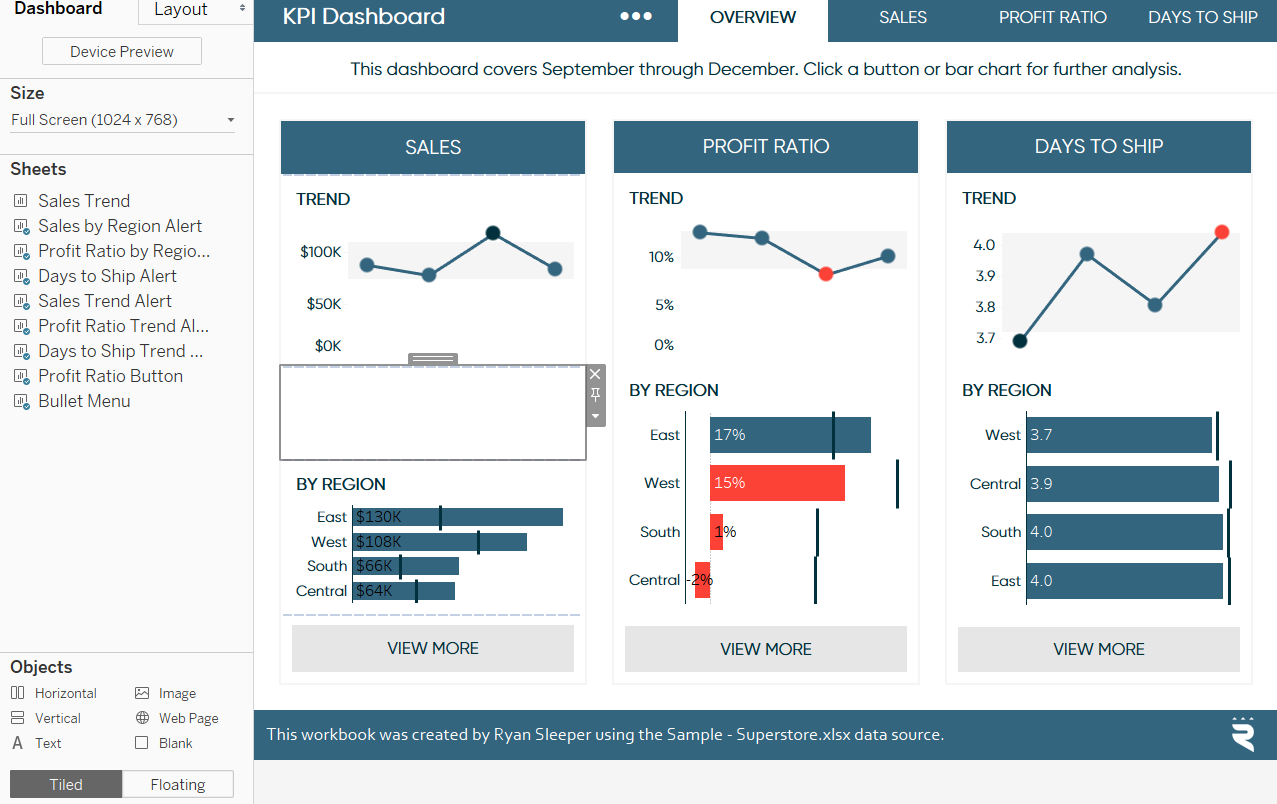Viewport: 1277px width, 804px height.
Task: Choose the Web Page object
Action: 177,718
